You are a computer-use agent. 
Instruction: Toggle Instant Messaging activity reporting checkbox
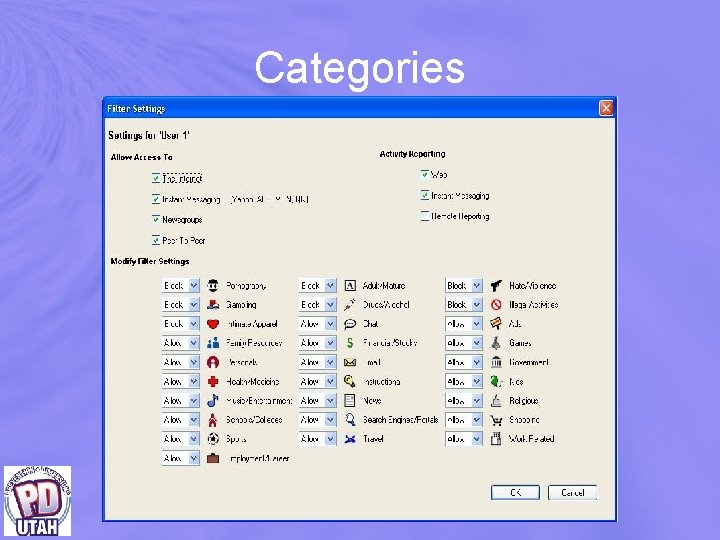[x=425, y=196]
